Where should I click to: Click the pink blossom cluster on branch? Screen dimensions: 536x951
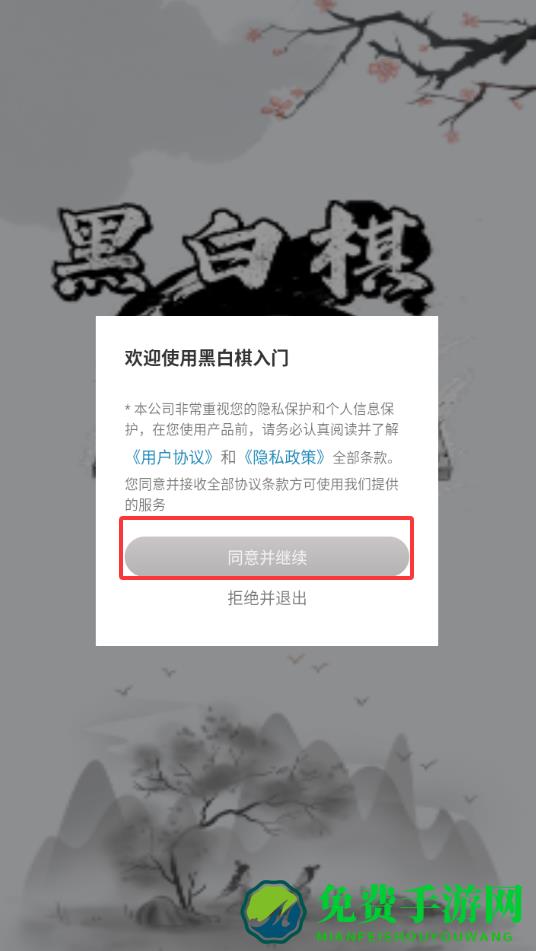pos(384,68)
